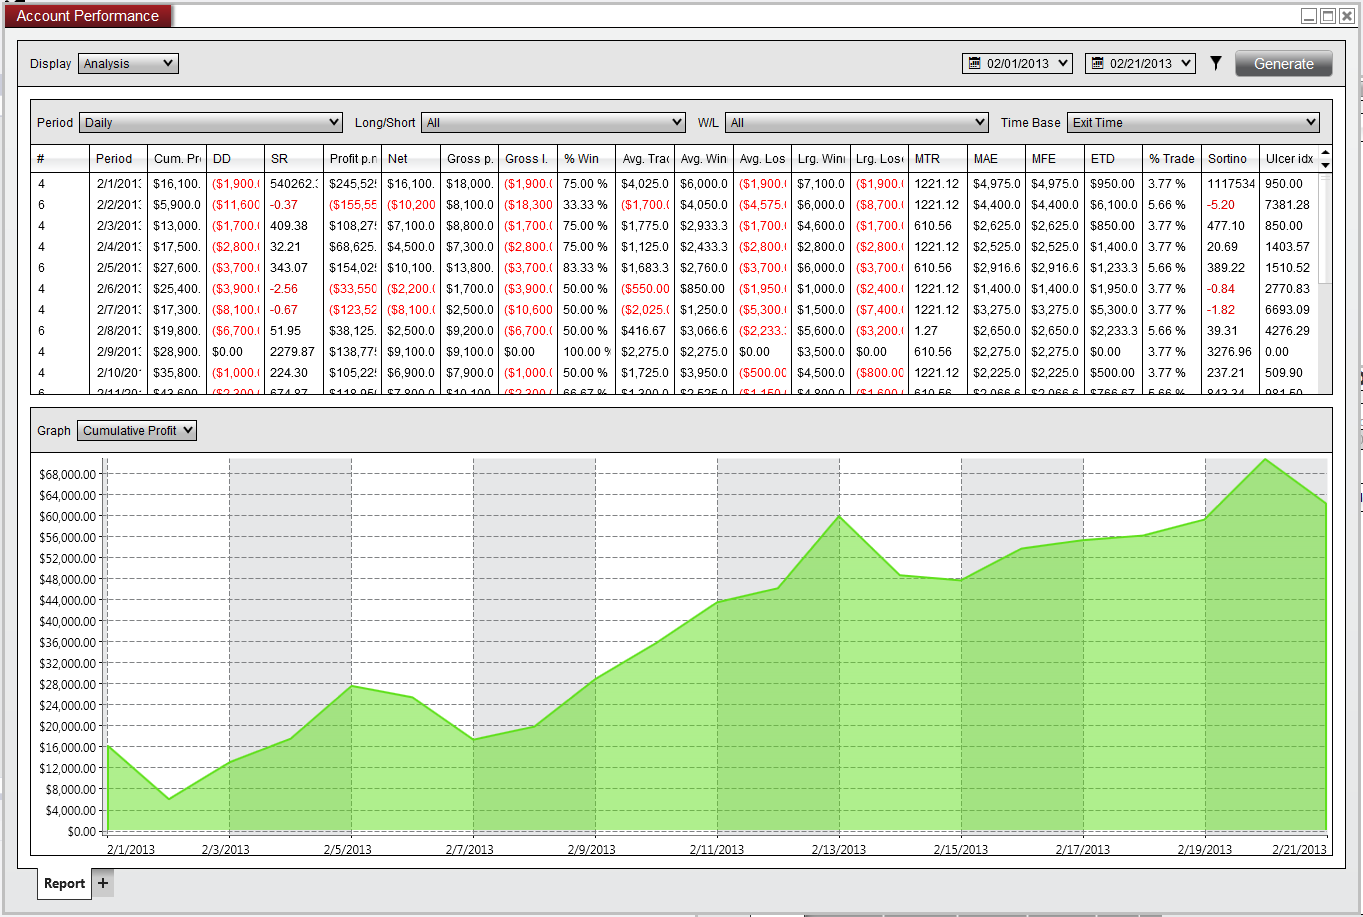Click the % Trade column header
Viewport: 1363px width, 917px height.
pyautogui.click(x=1171, y=158)
